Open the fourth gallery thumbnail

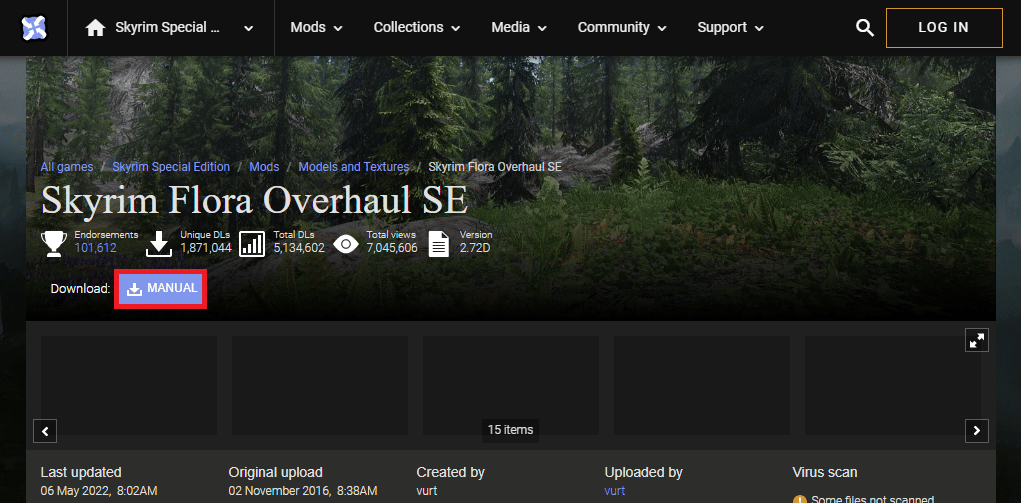[702, 385]
